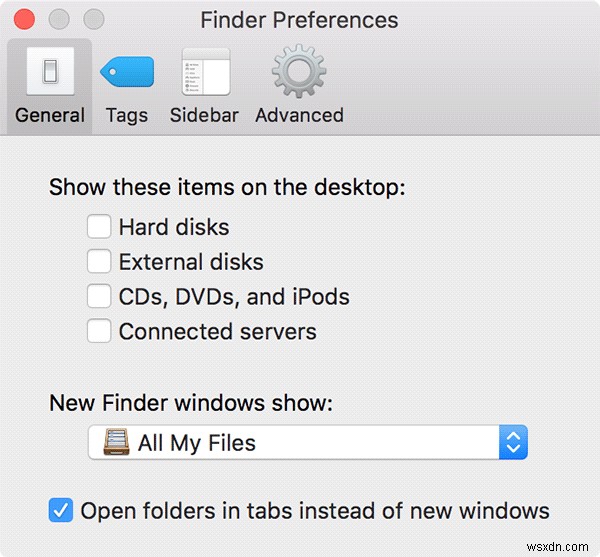This screenshot has width=600, height=557.
Task: Click the Finder Preferences title bar text
Action: 299,20
